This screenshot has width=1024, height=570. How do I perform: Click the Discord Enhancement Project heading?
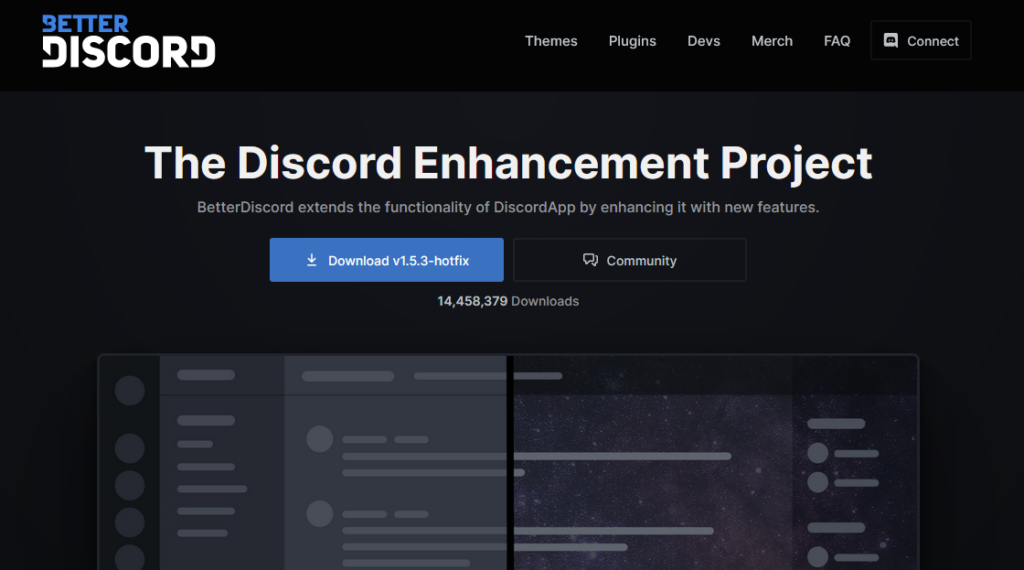508,163
